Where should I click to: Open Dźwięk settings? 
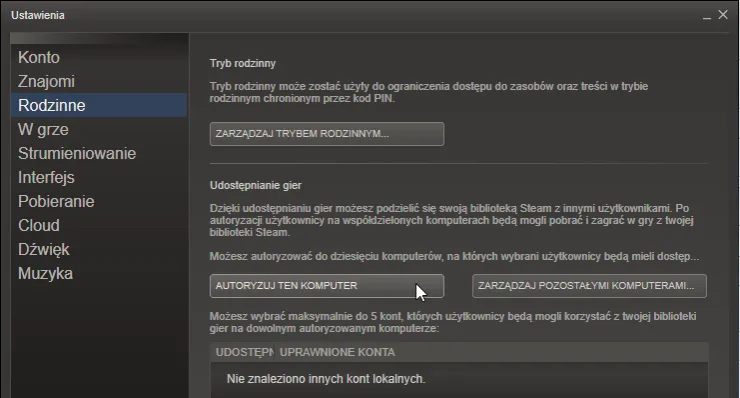click(x=98, y=250)
